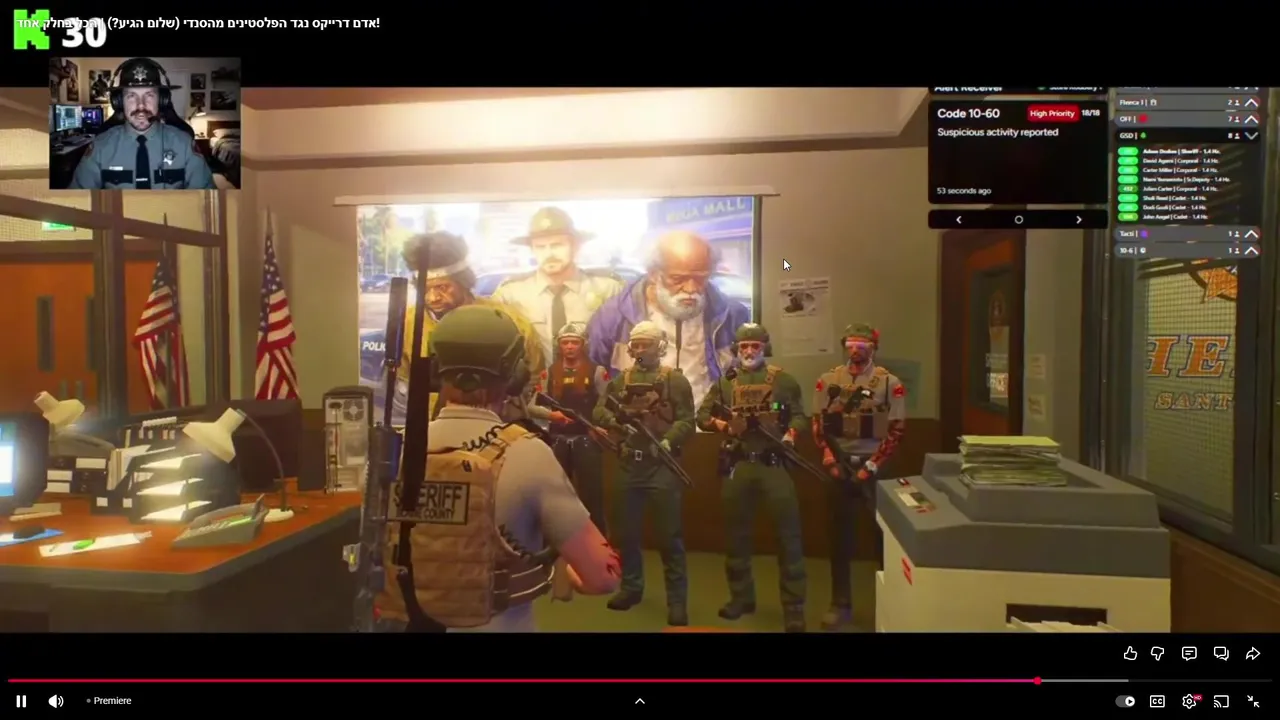1280x720 pixels.
Task: Click the High Priority red badge
Action: pyautogui.click(x=1051, y=113)
